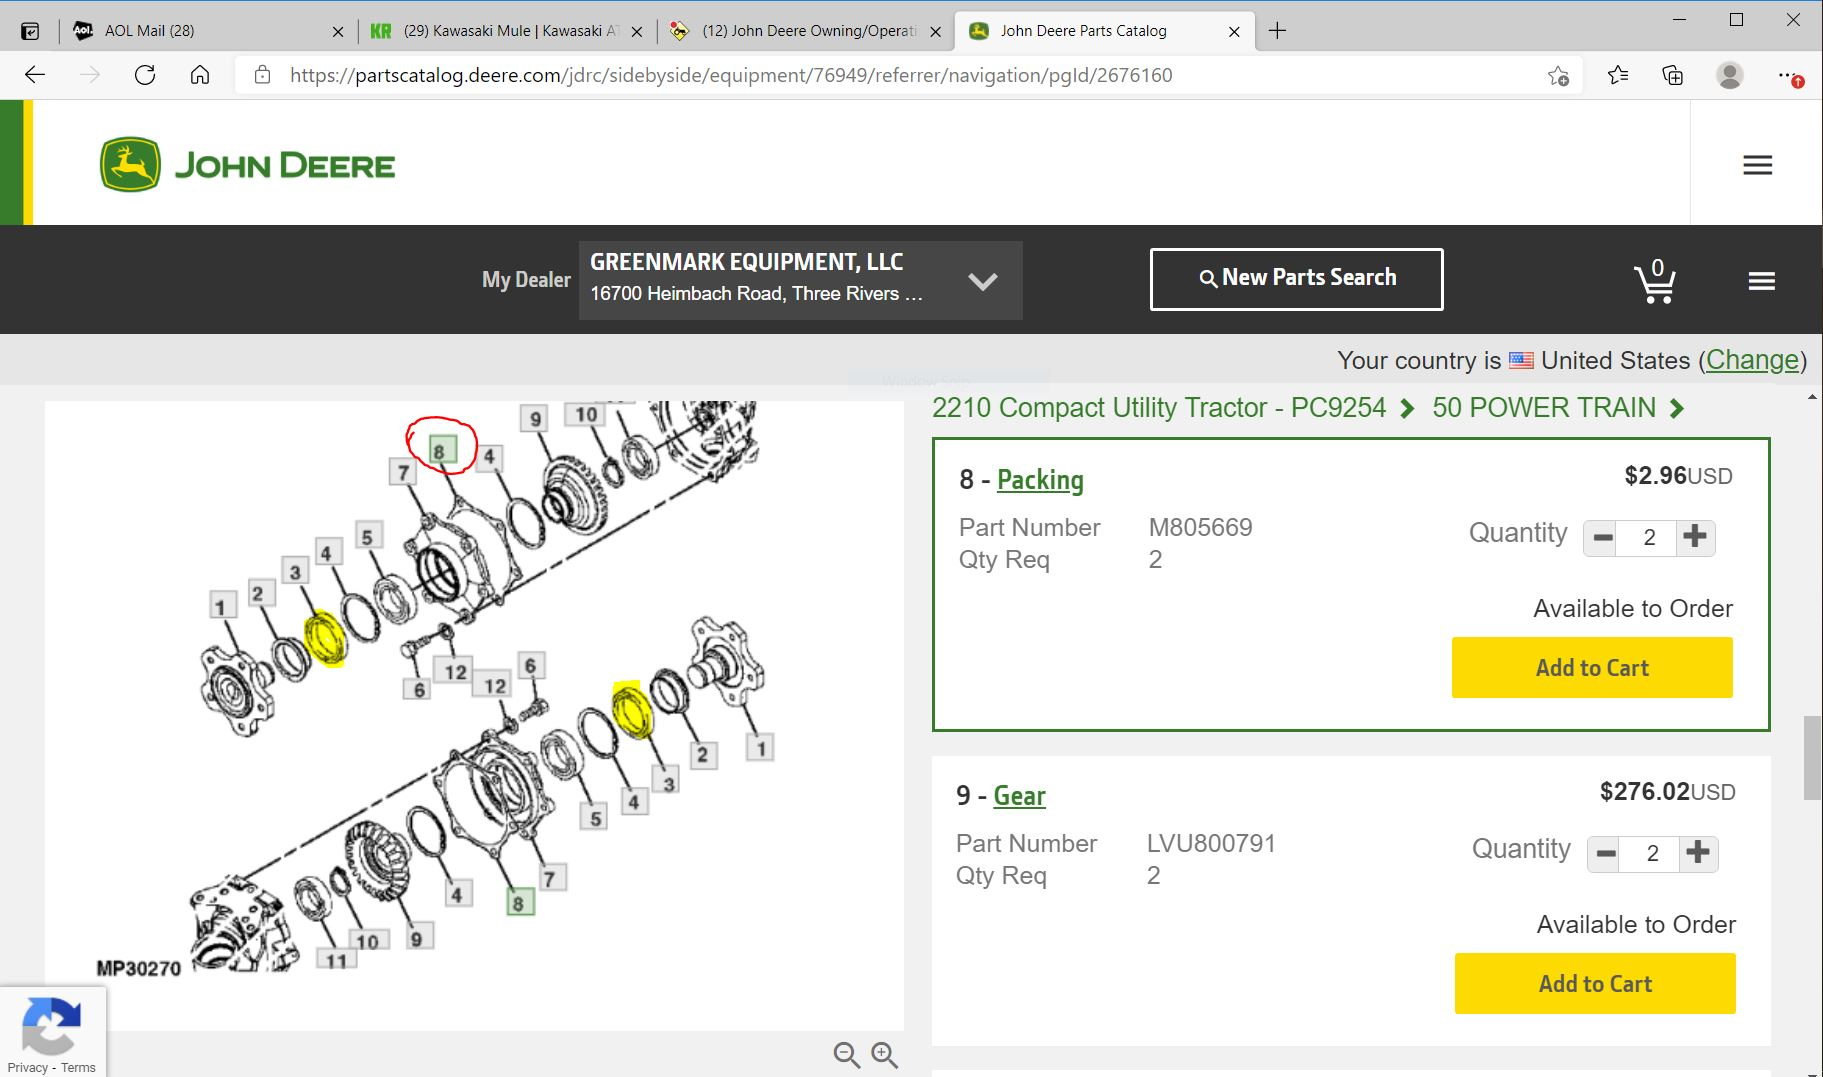This screenshot has height=1077, width=1823.
Task: Zoom out the parts diagram
Action: tap(847, 1055)
